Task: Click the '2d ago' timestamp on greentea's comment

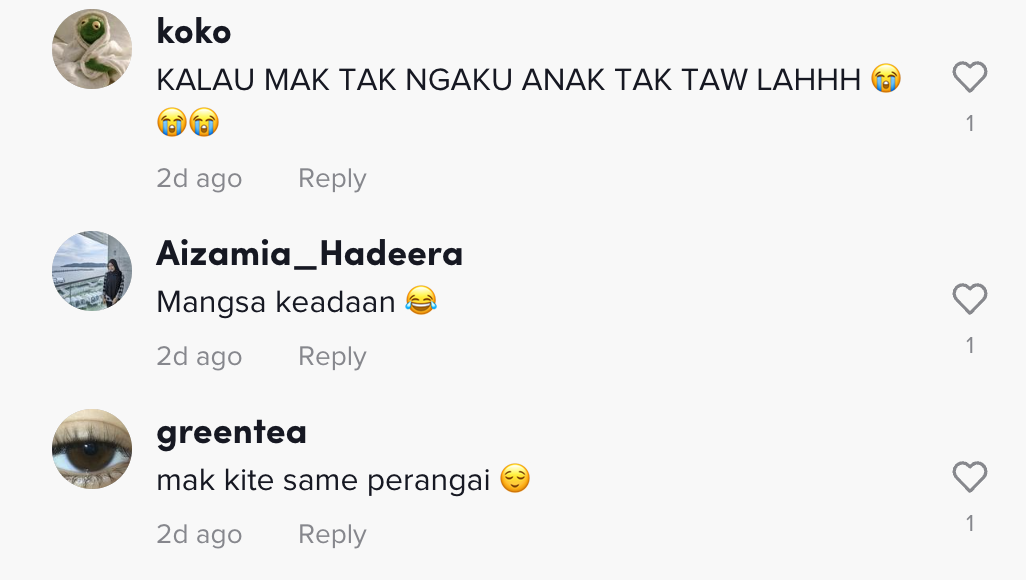Action: pos(199,534)
